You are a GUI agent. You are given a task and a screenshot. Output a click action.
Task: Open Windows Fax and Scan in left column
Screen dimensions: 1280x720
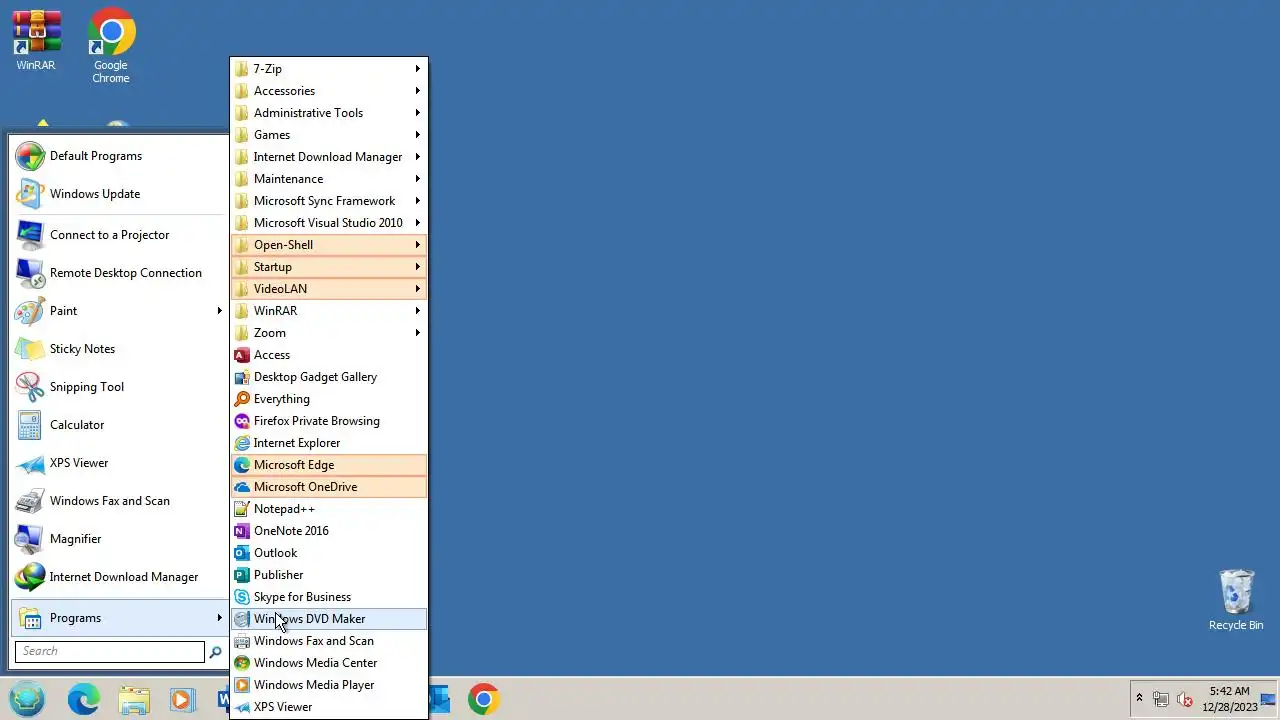click(x=119, y=501)
